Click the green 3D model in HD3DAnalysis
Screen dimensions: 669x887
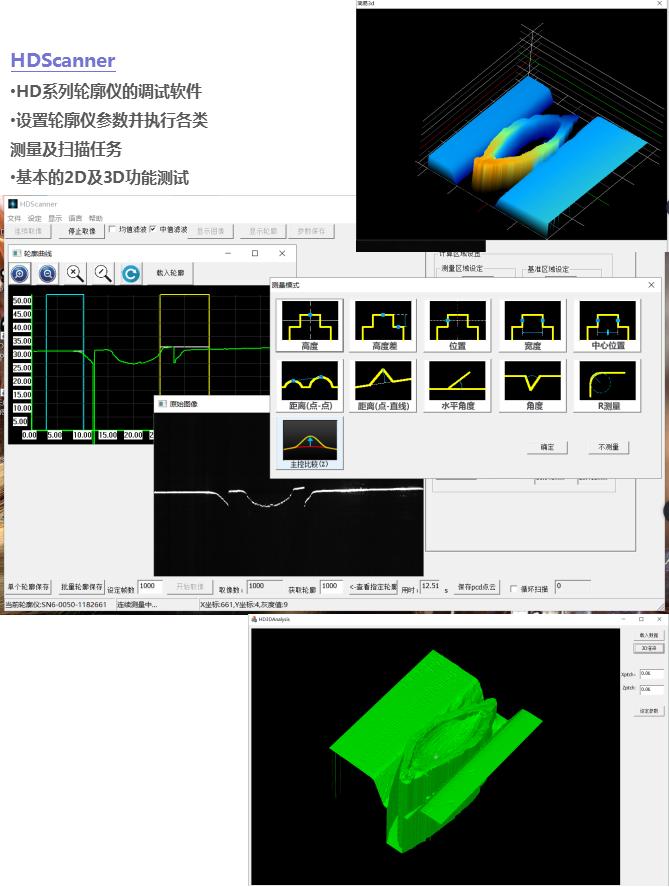click(x=435, y=750)
